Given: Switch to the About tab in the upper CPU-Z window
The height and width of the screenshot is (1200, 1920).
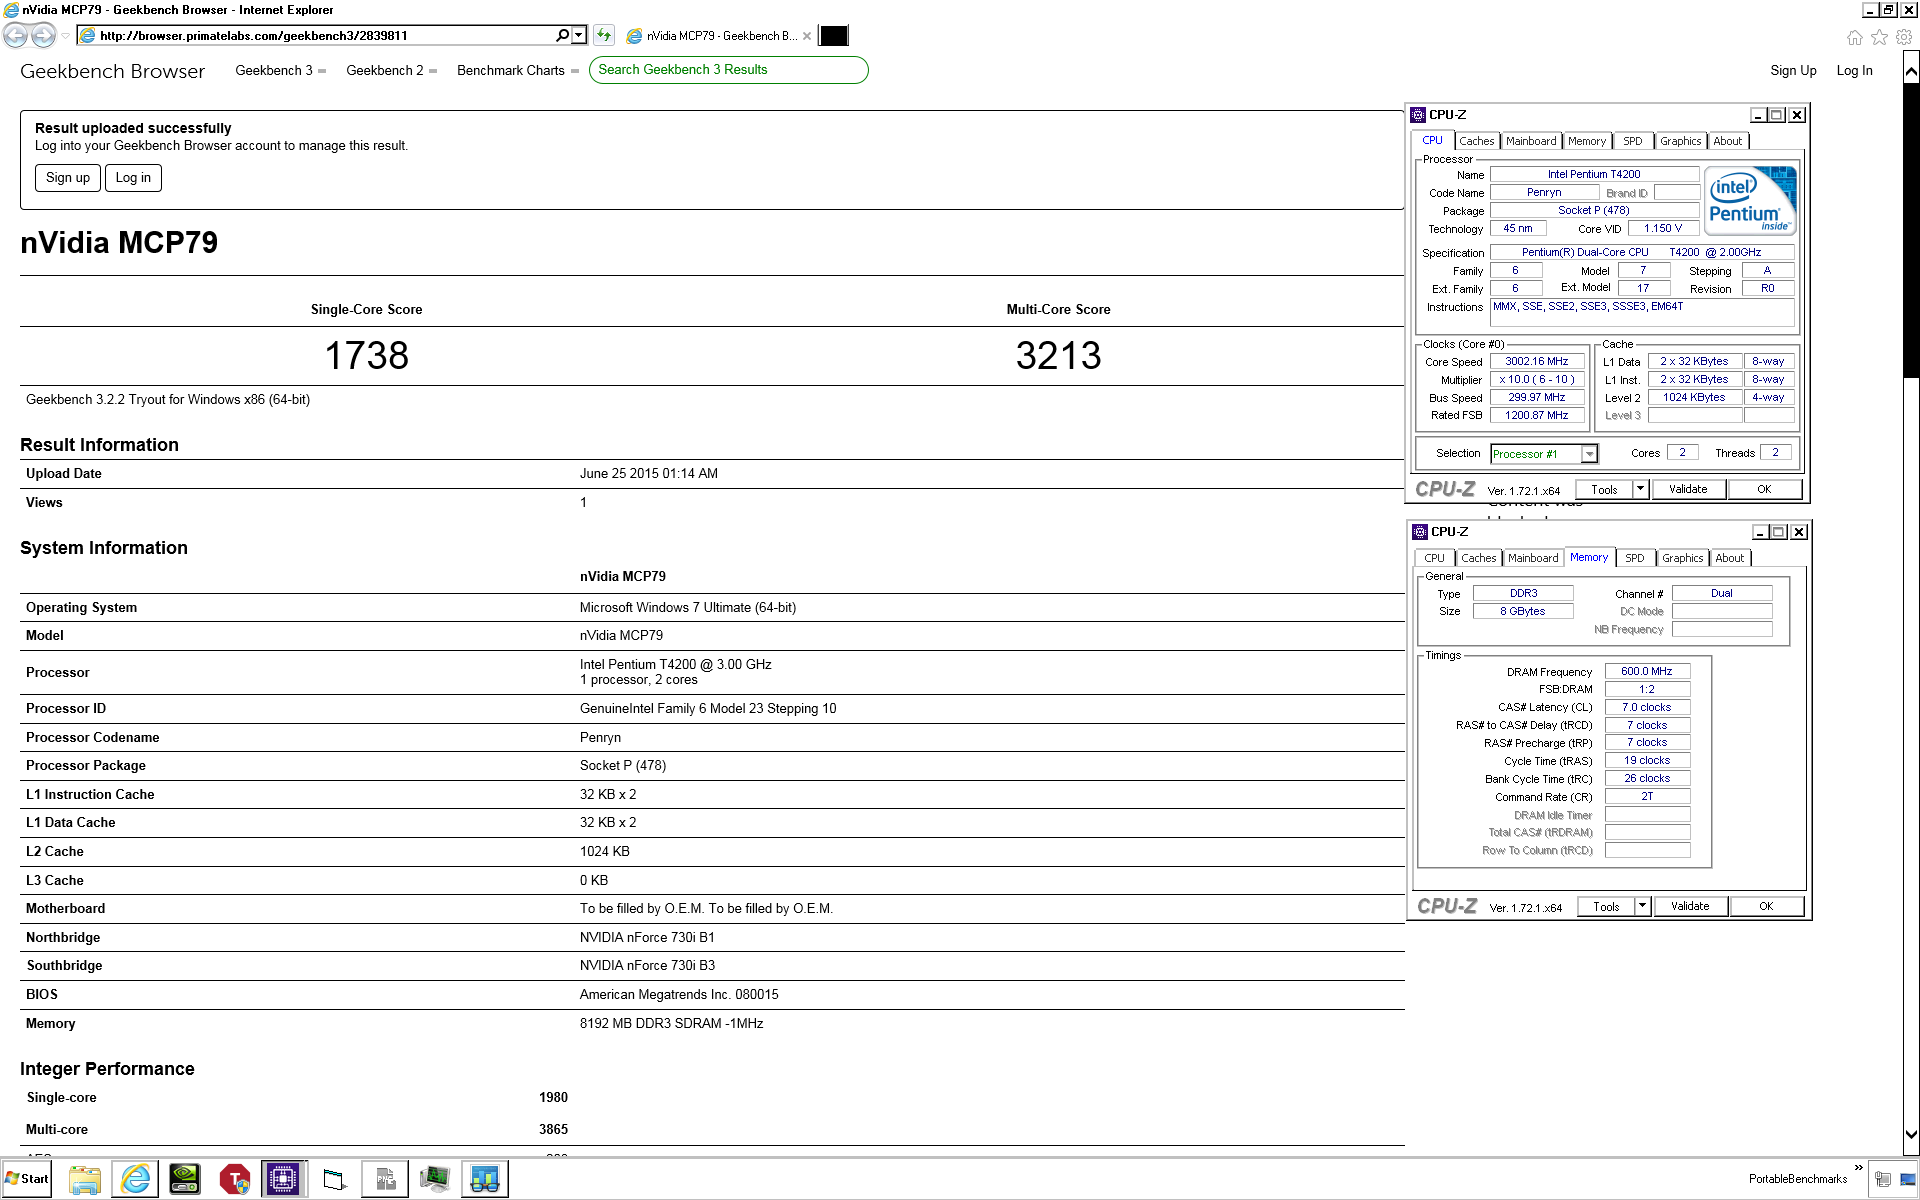Looking at the screenshot, I should [x=1727, y=141].
